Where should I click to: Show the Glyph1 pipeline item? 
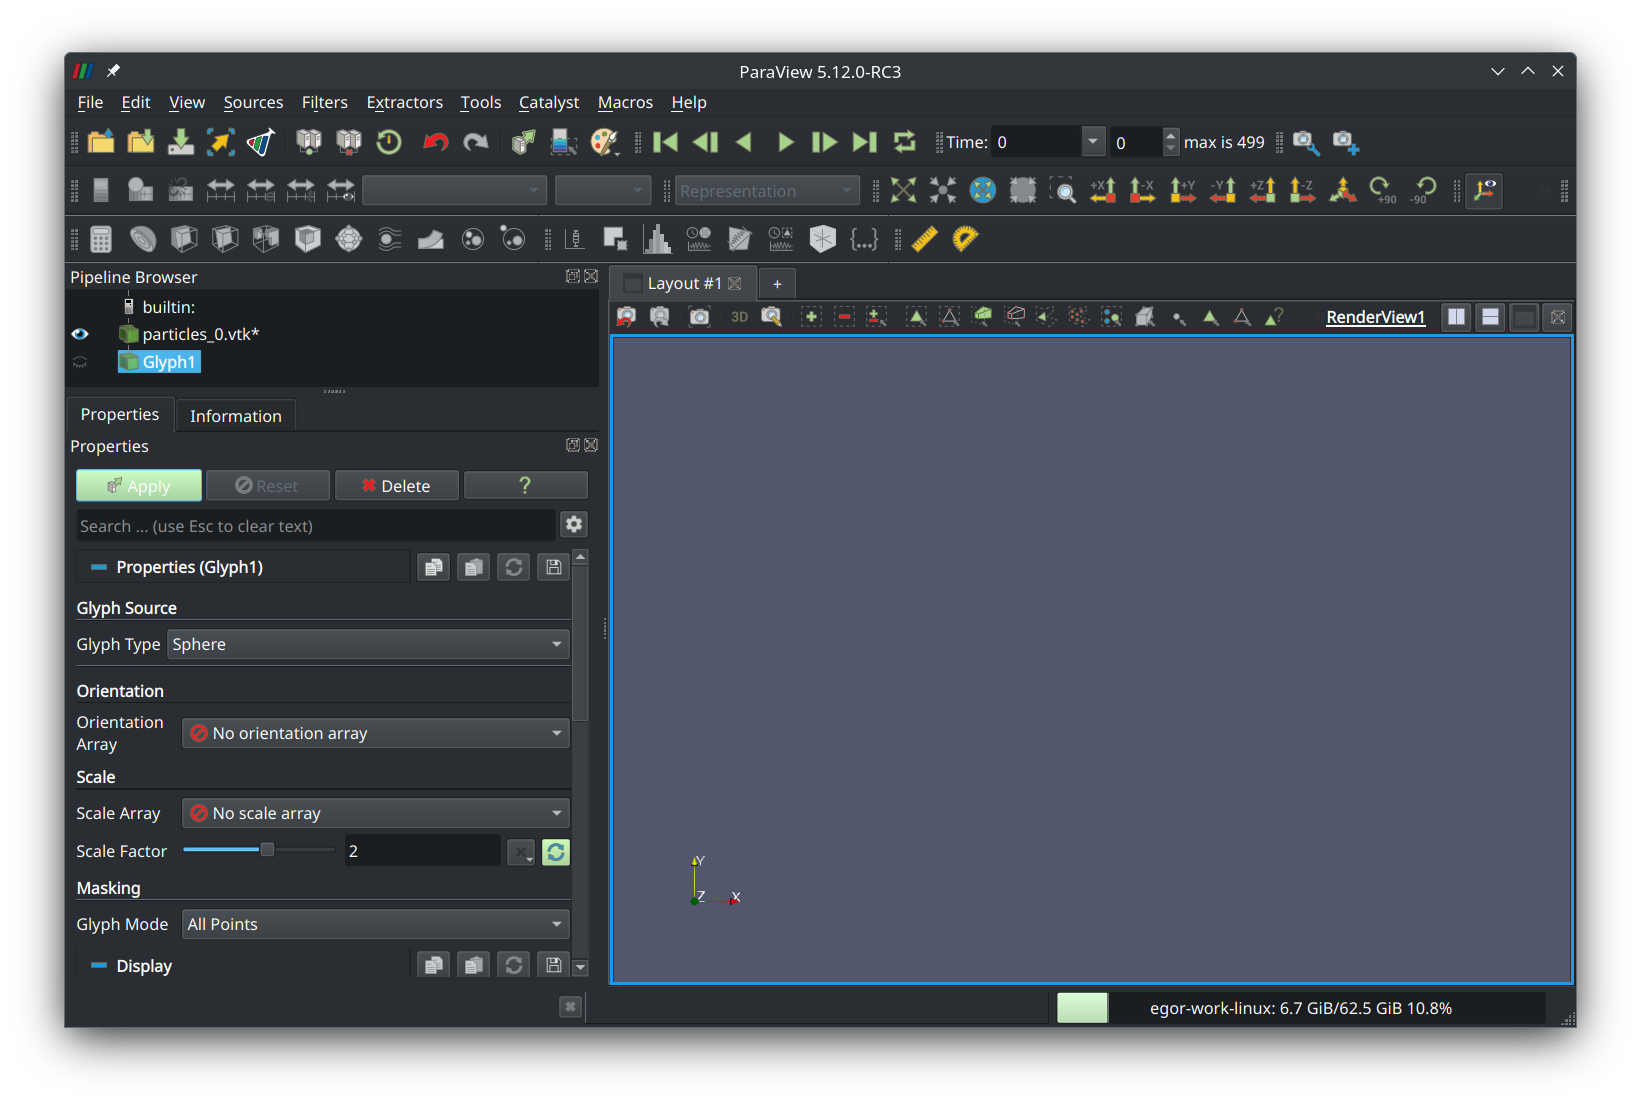click(x=80, y=362)
